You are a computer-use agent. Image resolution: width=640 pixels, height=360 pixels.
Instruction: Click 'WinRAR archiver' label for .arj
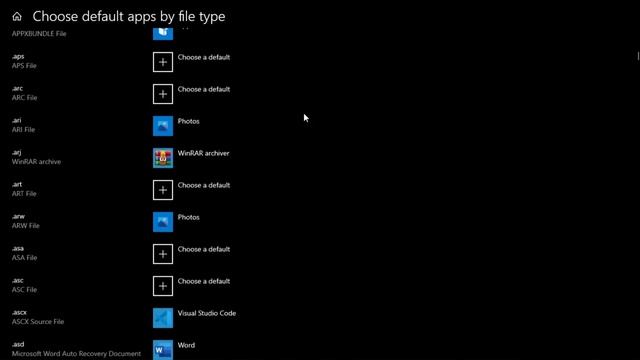(x=203, y=153)
